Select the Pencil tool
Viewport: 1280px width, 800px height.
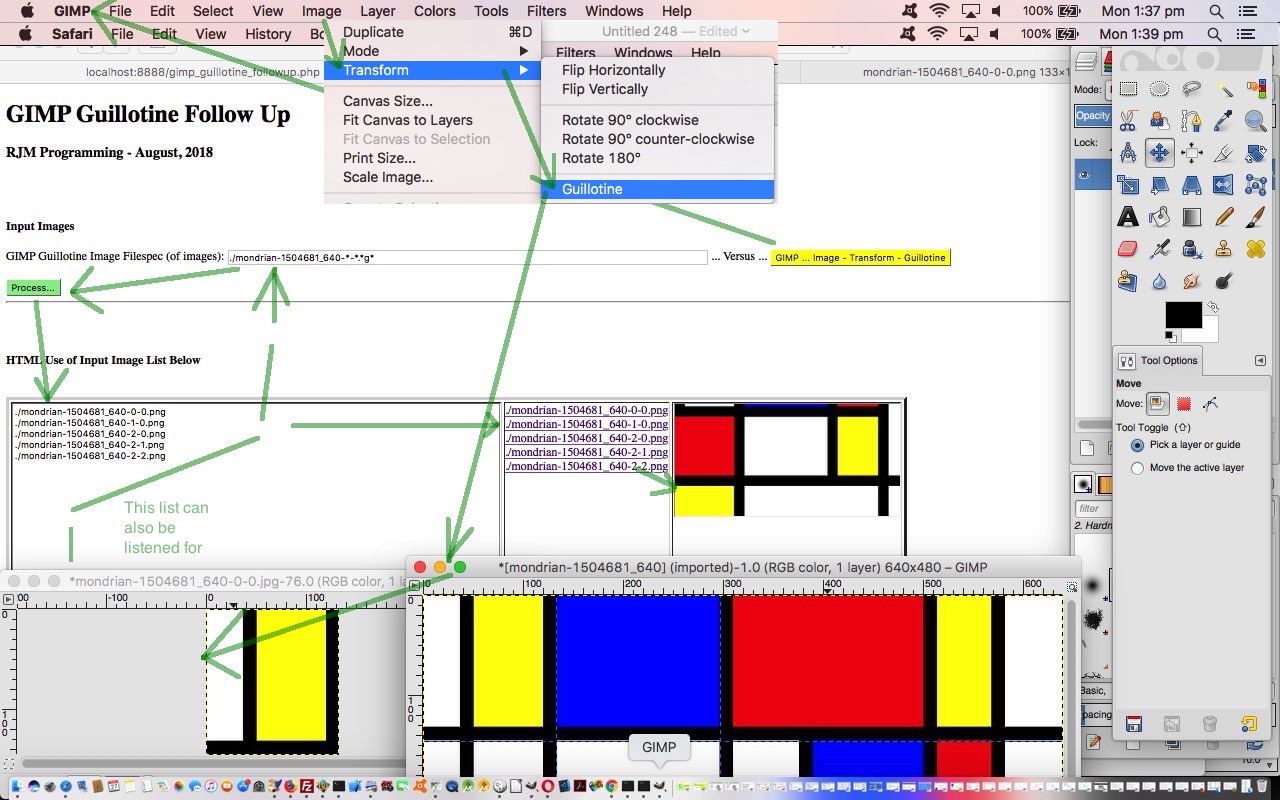click(x=1224, y=217)
